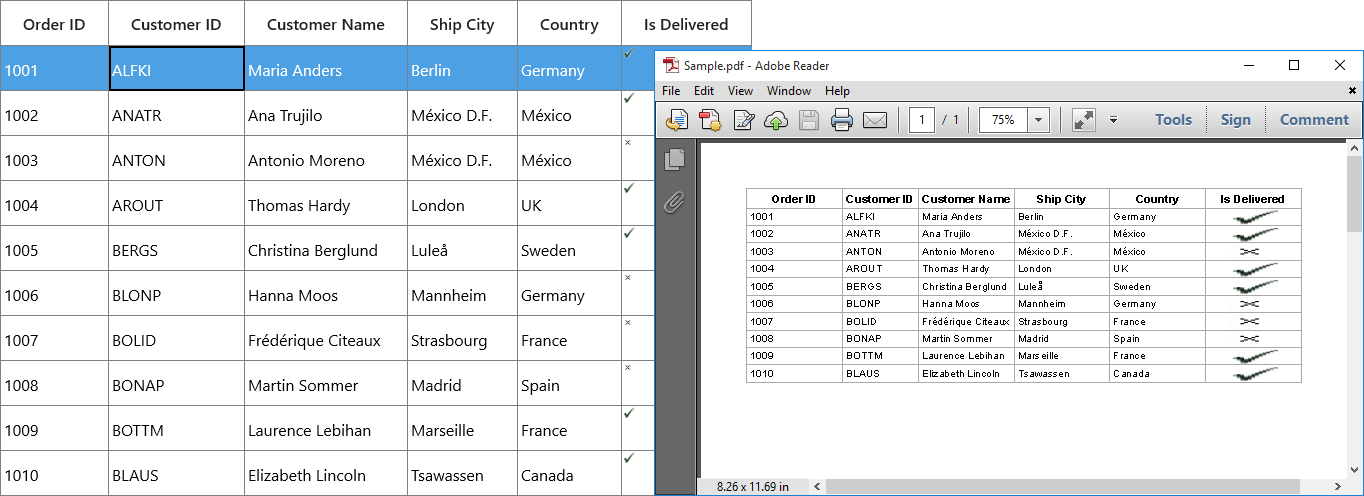Click the page size label 8.26 x 11.69 in
The image size is (1364, 496).
click(x=752, y=487)
